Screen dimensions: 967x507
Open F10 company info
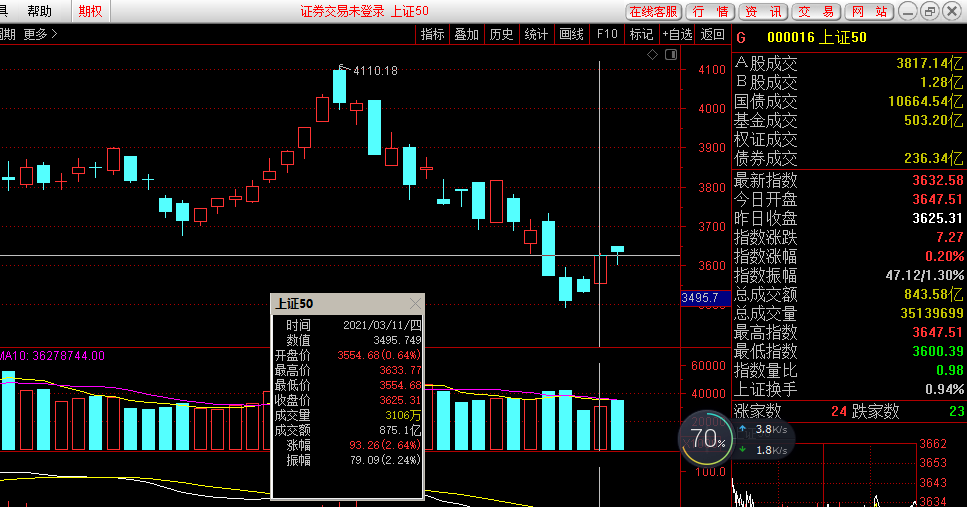pyautogui.click(x=607, y=35)
